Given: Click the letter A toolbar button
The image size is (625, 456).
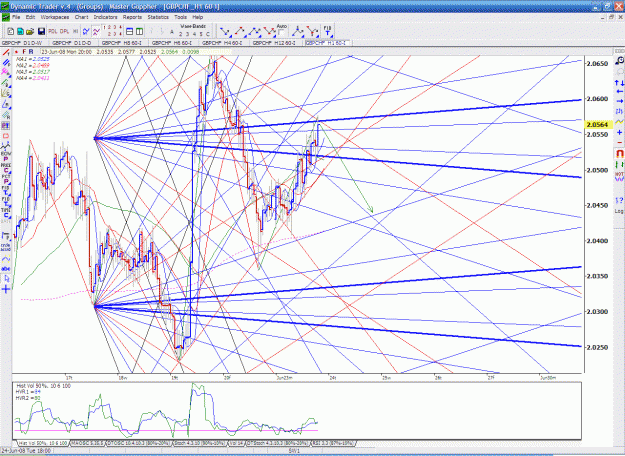Looking at the screenshot, I should 172,32.
